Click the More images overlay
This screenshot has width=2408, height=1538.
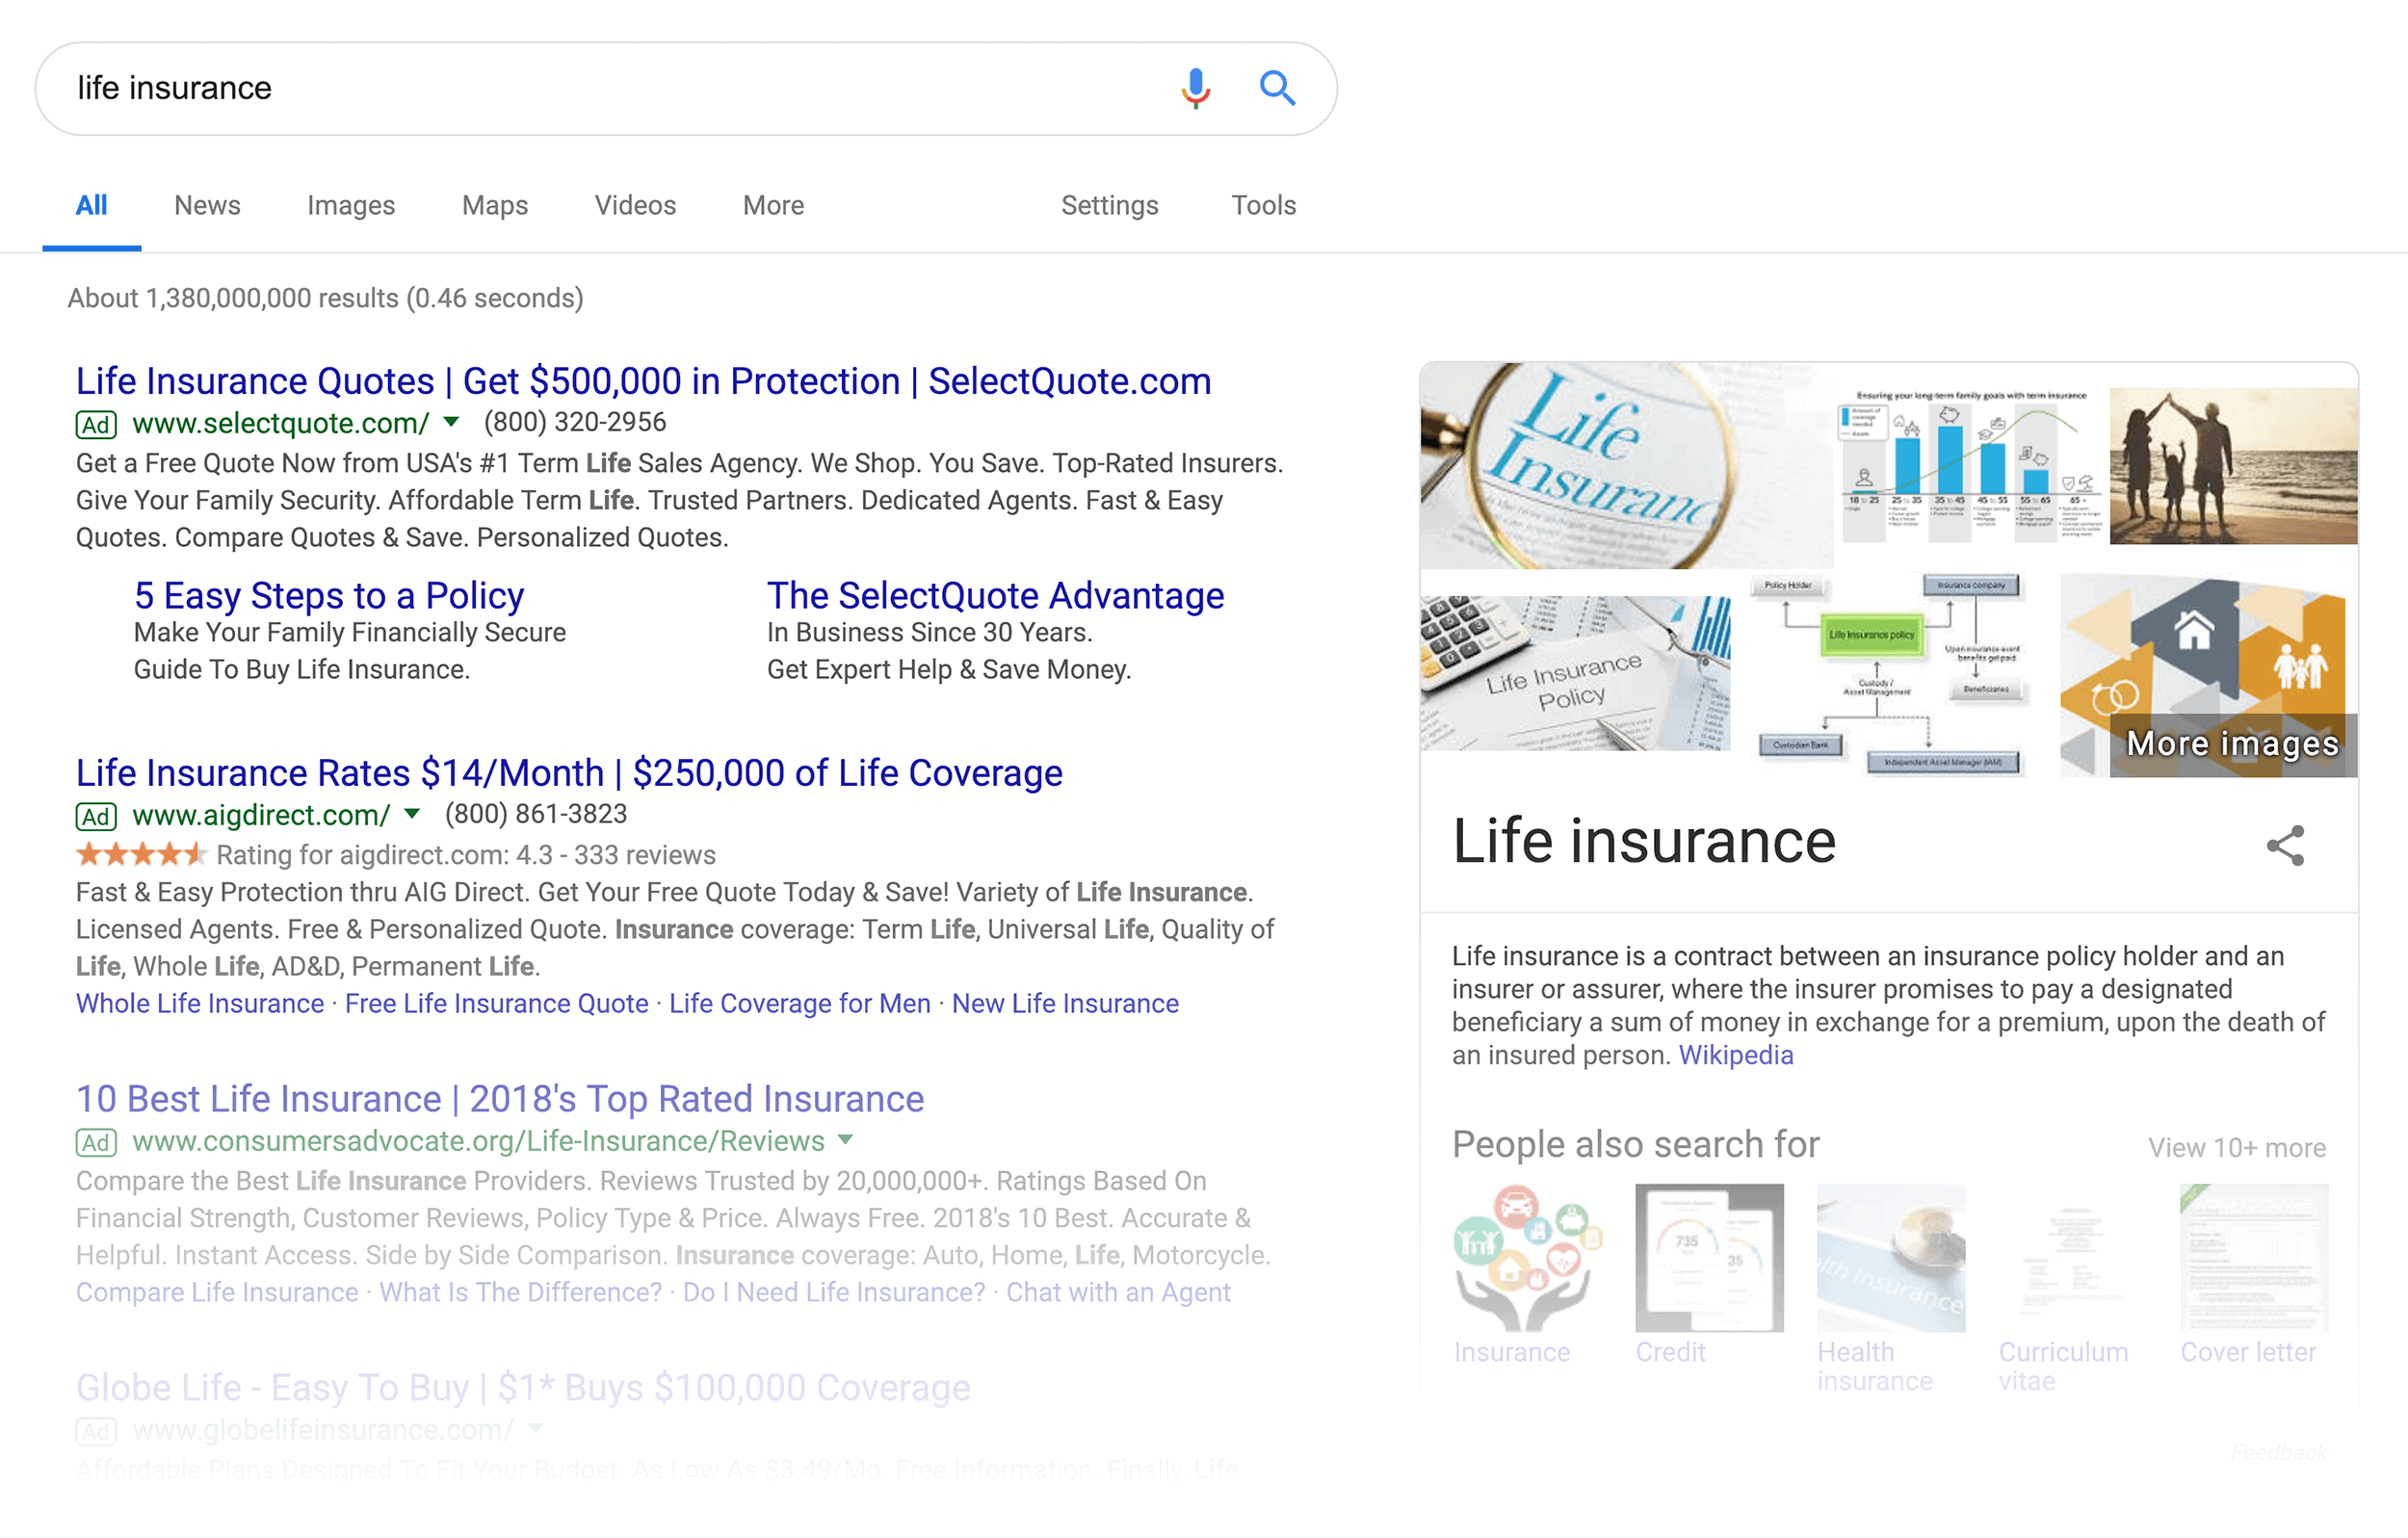click(2232, 744)
